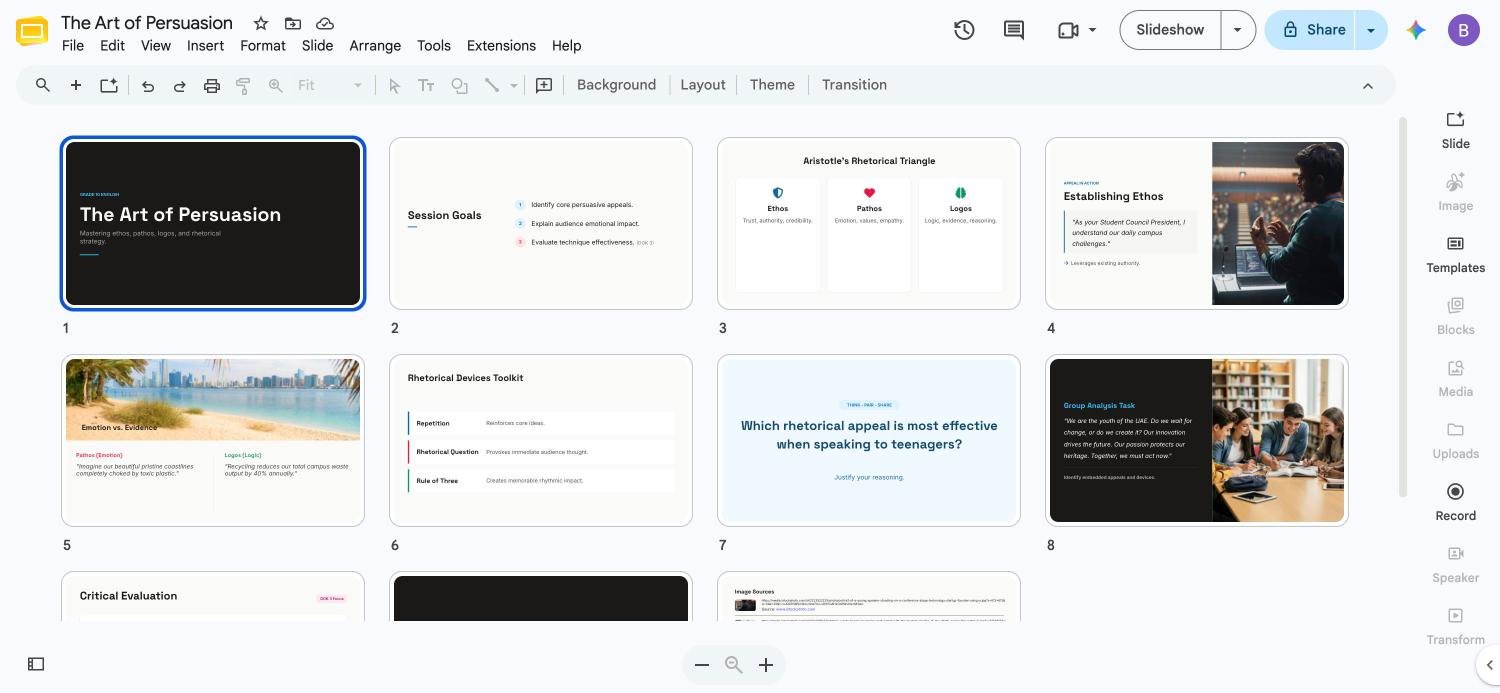Viewport: 1500px width, 693px height.
Task: Open the Uploads side panel
Action: click(1456, 440)
